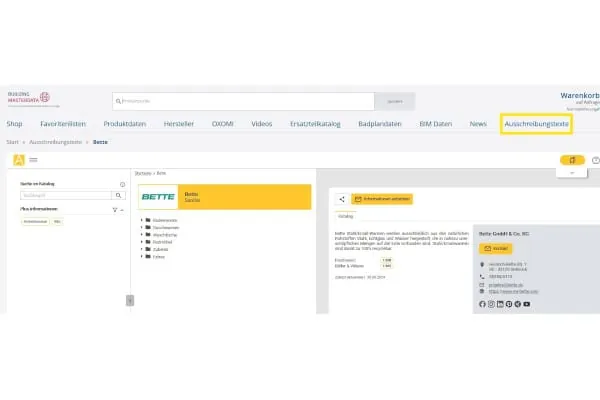The width and height of the screenshot is (600, 400).
Task: Switch to the Katalog tab
Action: coord(346,216)
